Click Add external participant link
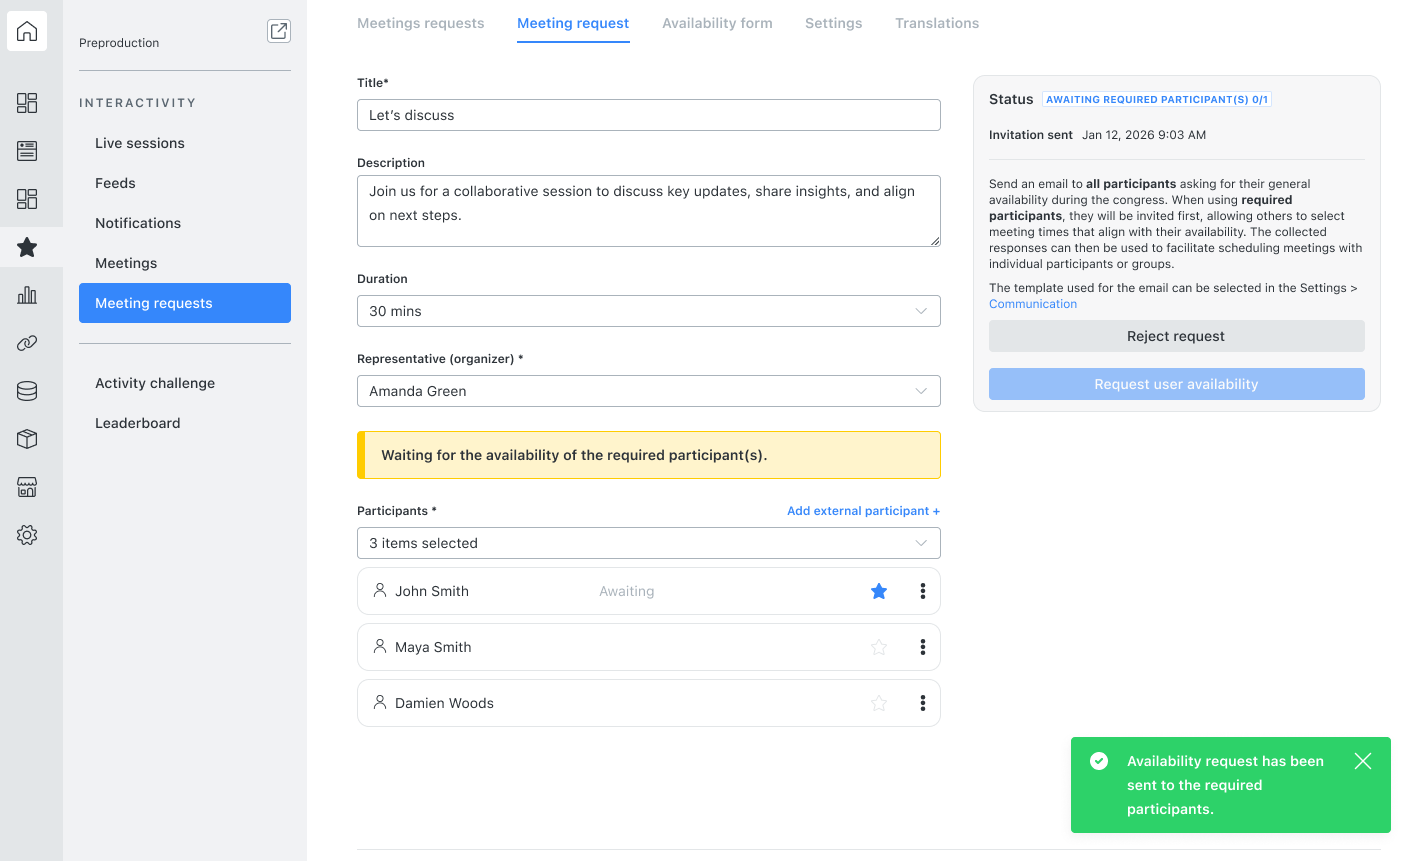The height and width of the screenshot is (861, 1410). click(863, 511)
